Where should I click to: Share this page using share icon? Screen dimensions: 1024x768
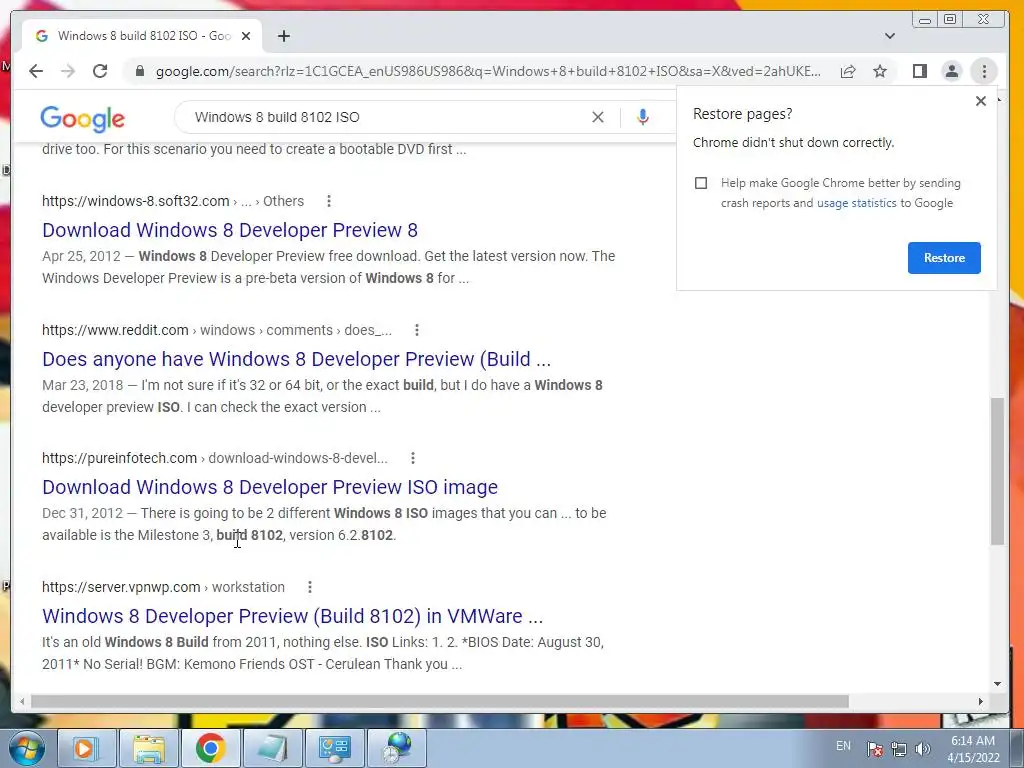coord(848,71)
